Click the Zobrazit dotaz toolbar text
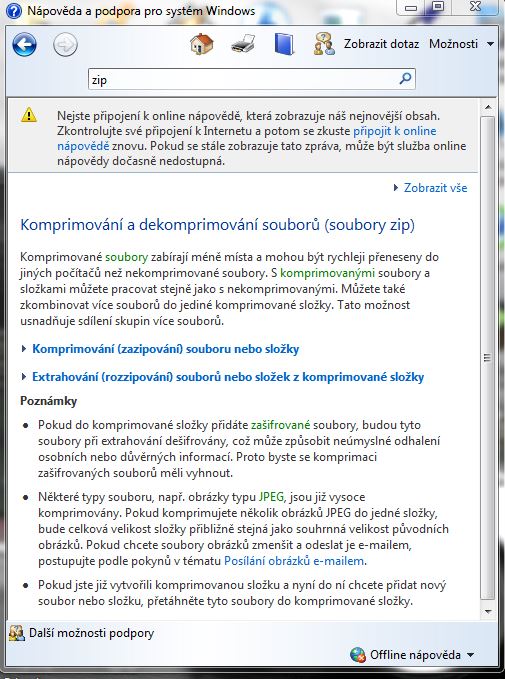The image size is (505, 679). point(381,44)
